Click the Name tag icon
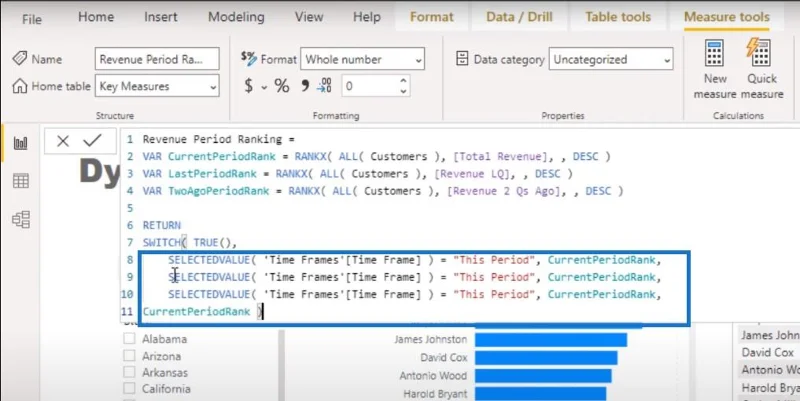 pos(19,59)
